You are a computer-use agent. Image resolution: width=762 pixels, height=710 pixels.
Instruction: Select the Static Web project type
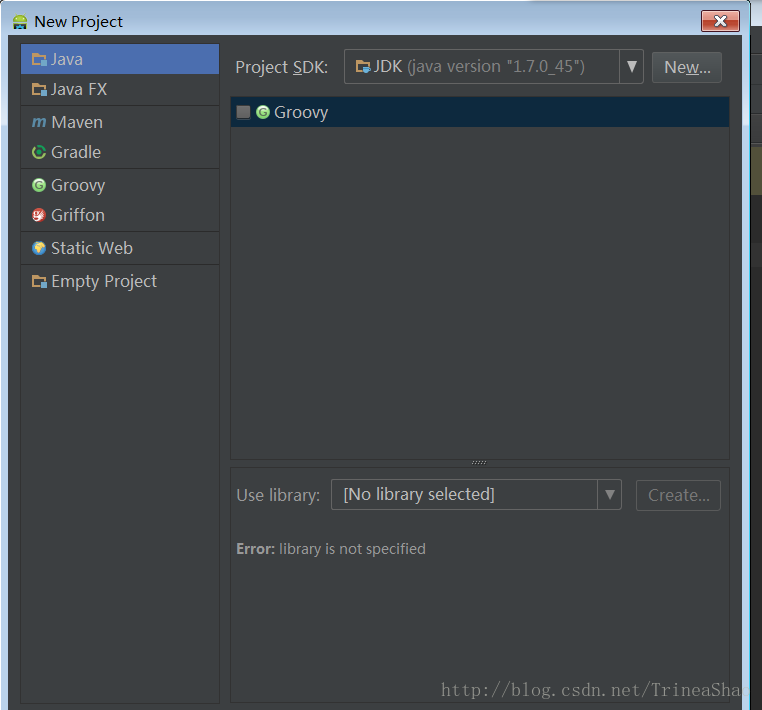coord(120,248)
